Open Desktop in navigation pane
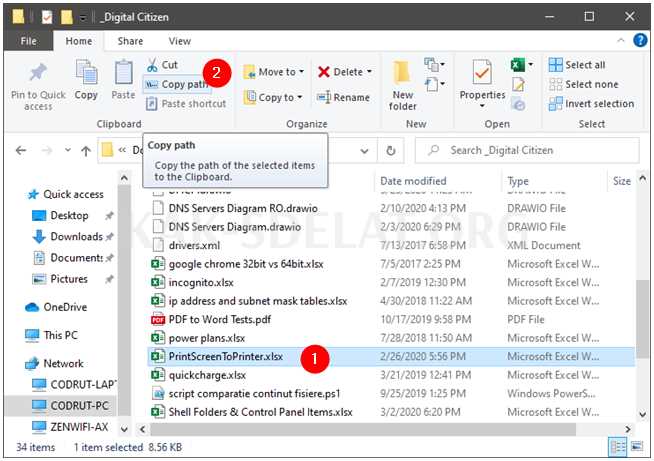 [61, 215]
